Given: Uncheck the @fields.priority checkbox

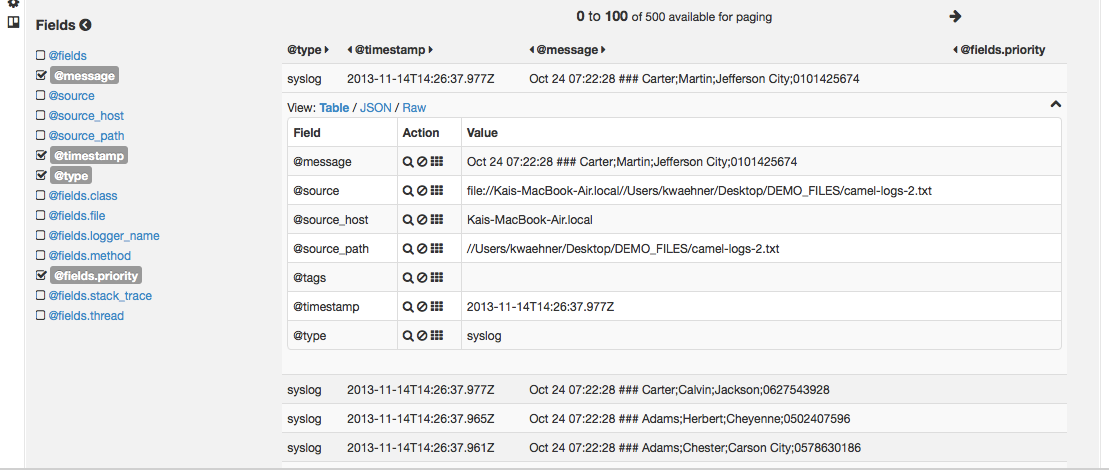Looking at the screenshot, I should click(x=41, y=276).
